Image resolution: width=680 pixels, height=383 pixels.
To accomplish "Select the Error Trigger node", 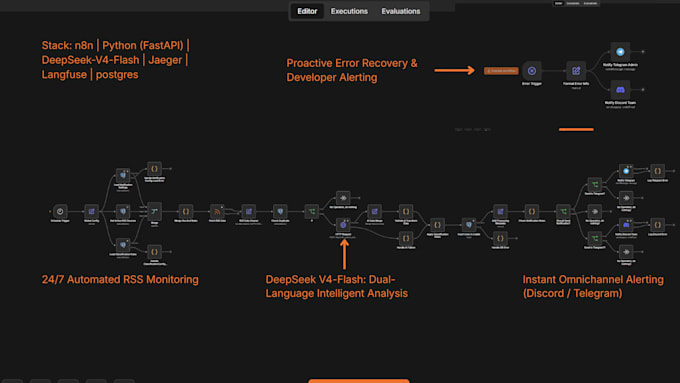I will point(532,71).
